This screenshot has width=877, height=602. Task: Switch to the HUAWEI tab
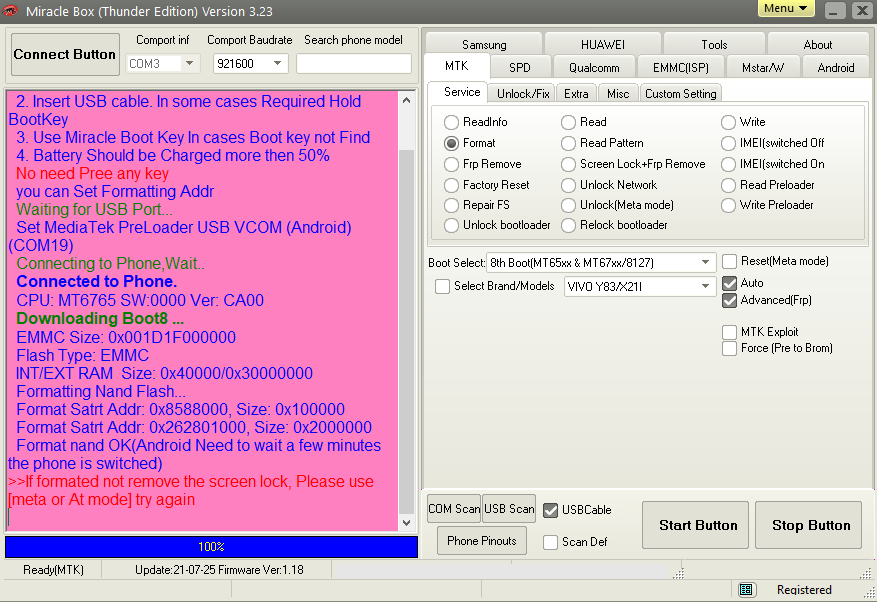(603, 44)
